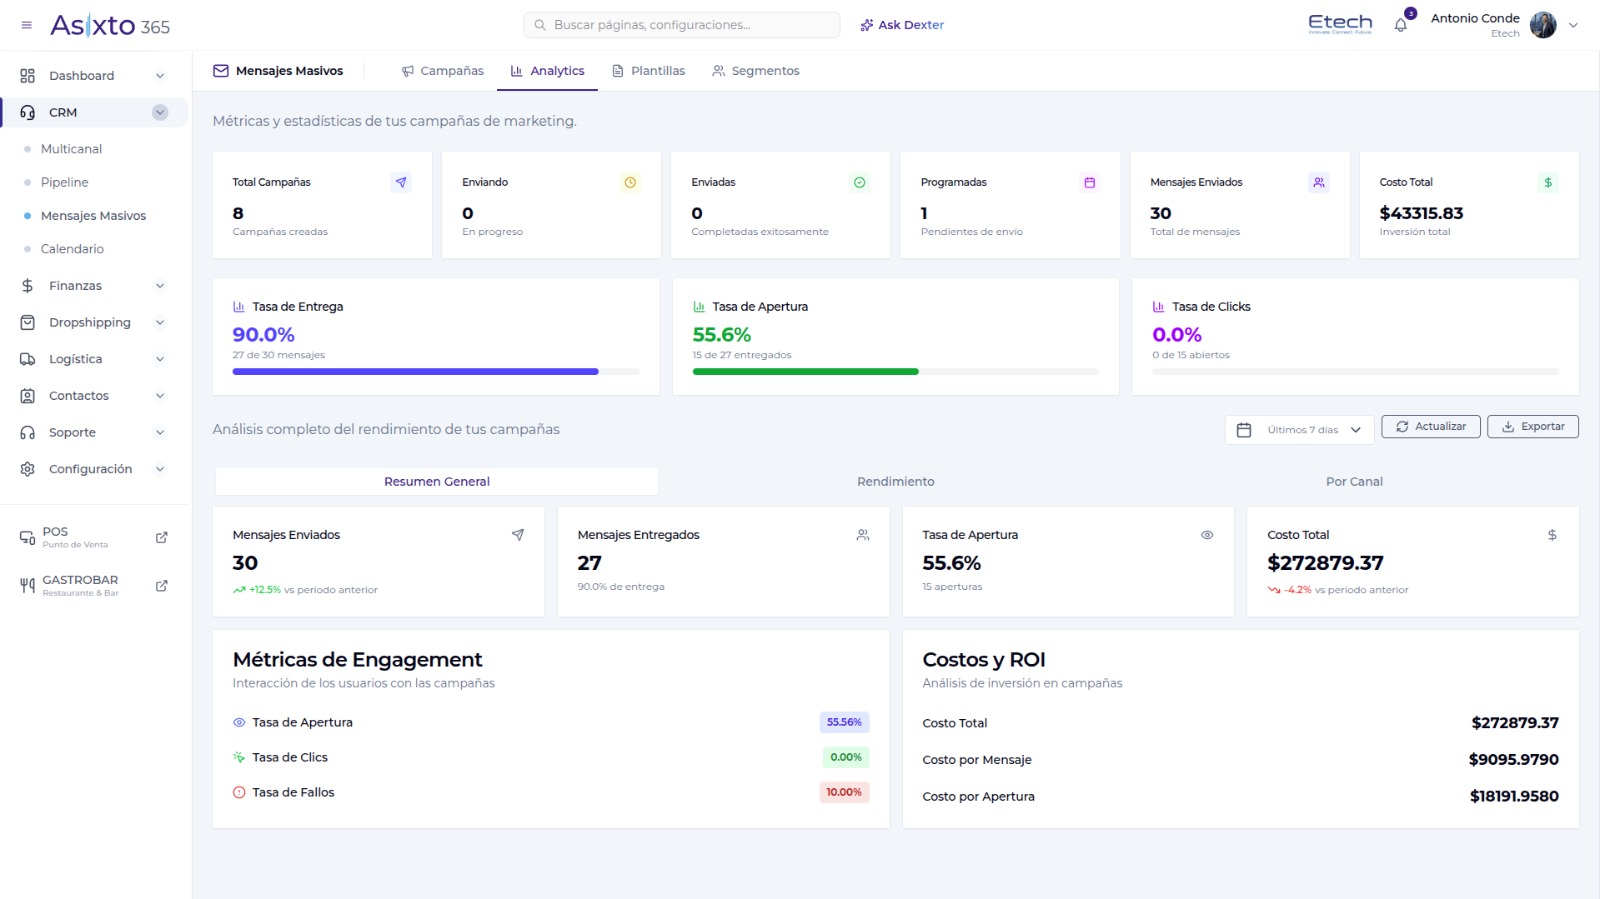Click the Costo Total dollar icon
Screen dimensions: 1600x899
coord(1548,183)
